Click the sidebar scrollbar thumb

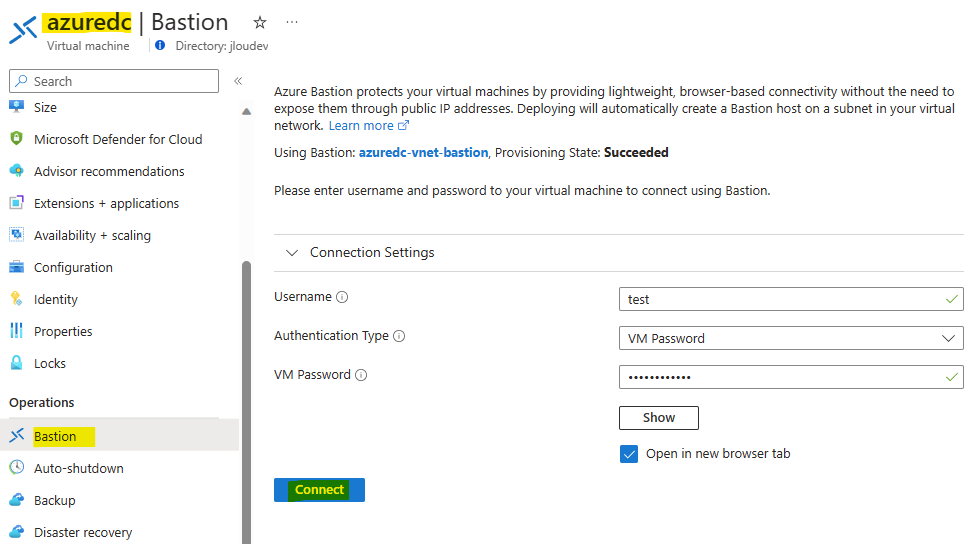(246, 402)
